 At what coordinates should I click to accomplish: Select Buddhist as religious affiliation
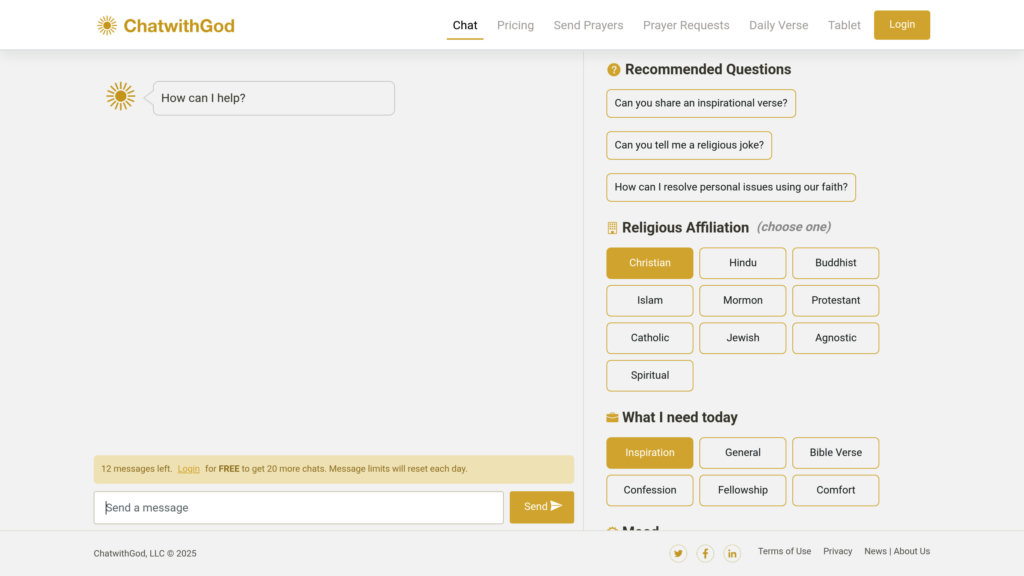(835, 263)
